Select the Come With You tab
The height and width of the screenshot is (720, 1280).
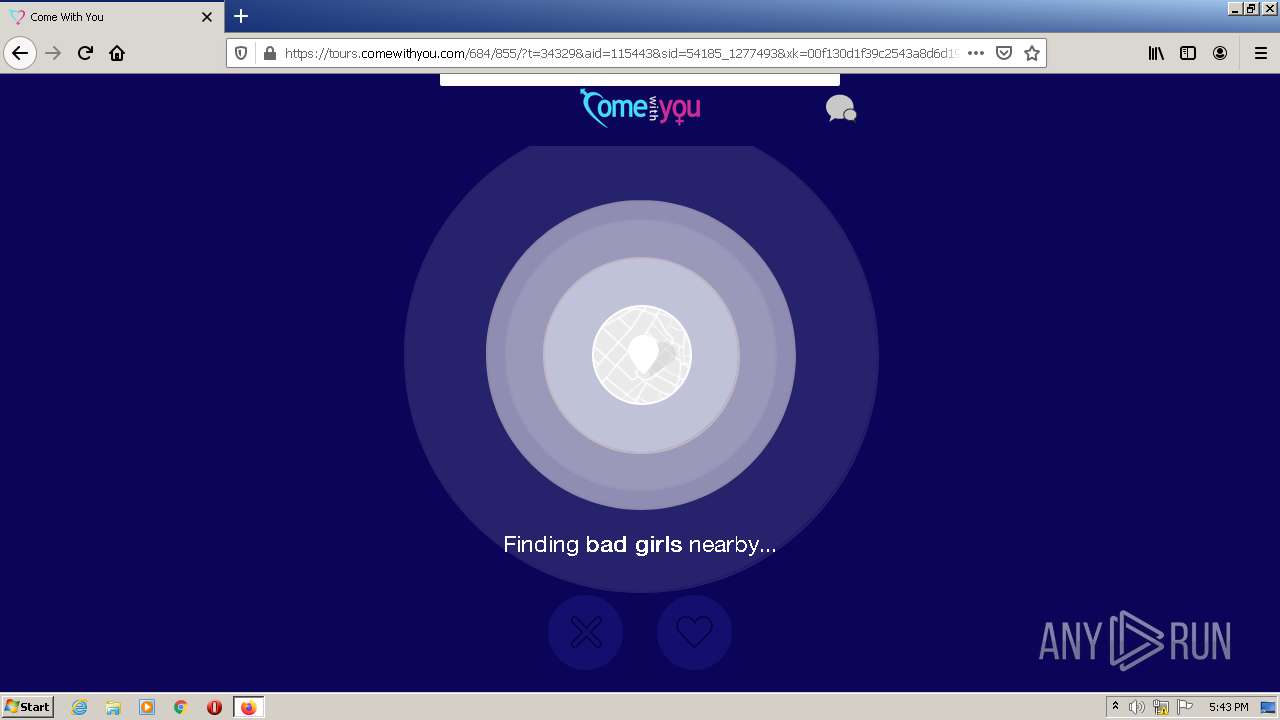[112, 17]
